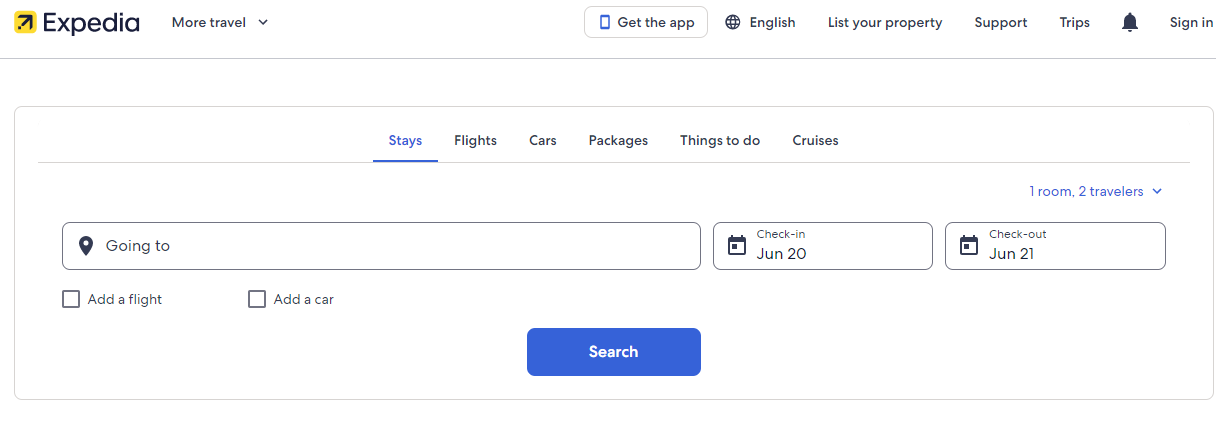
Task: Enable the Add a car checkbox
Action: click(x=257, y=299)
